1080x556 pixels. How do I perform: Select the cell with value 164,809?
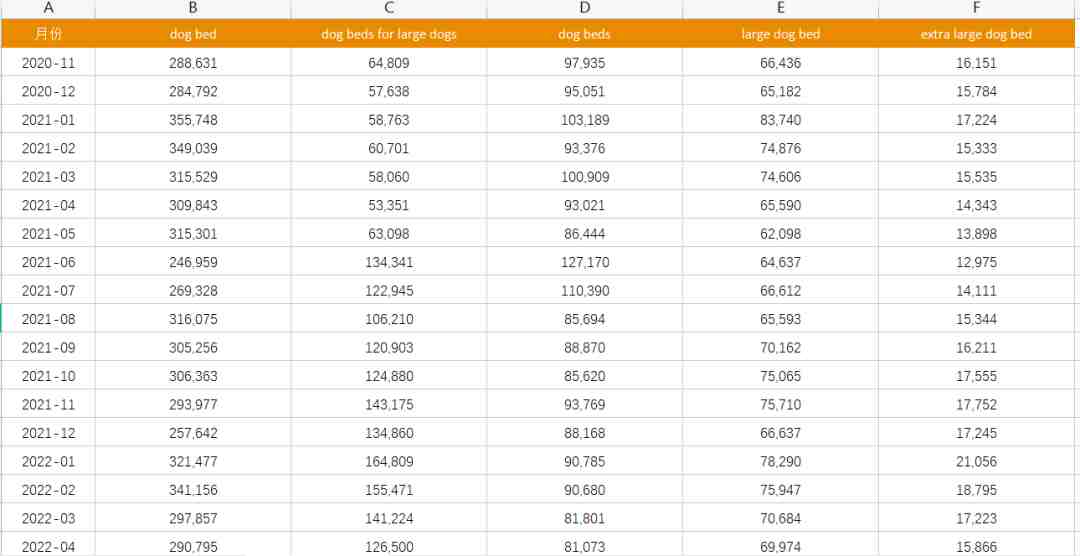pyautogui.click(x=389, y=461)
